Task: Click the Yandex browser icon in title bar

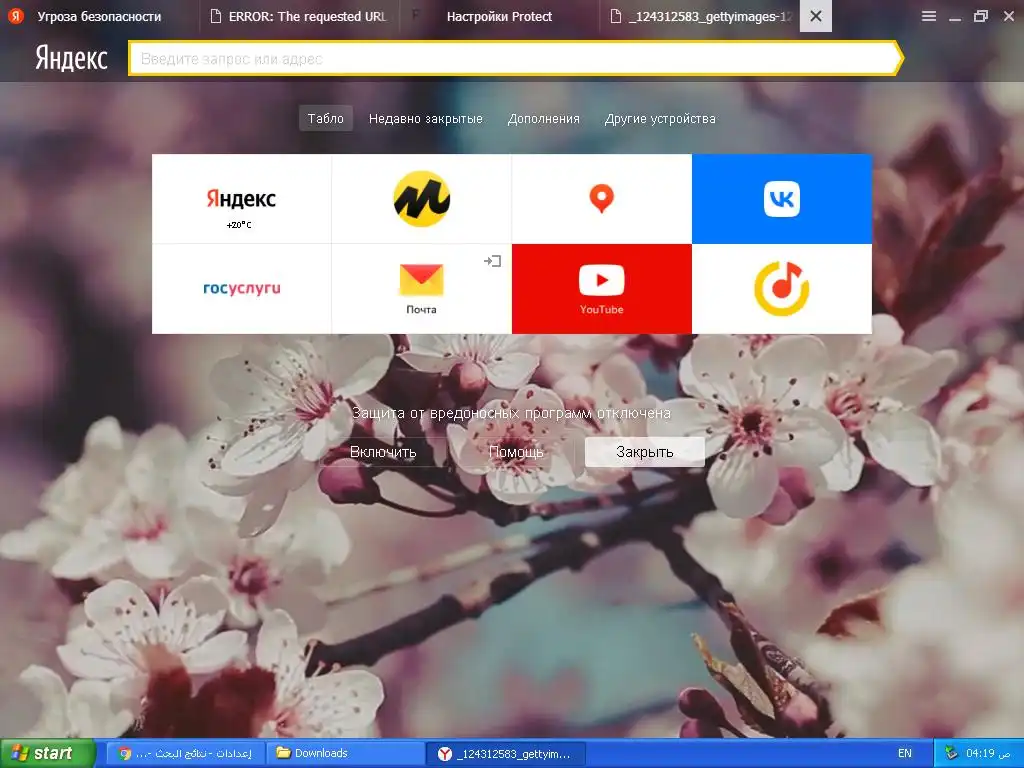Action: 16,16
